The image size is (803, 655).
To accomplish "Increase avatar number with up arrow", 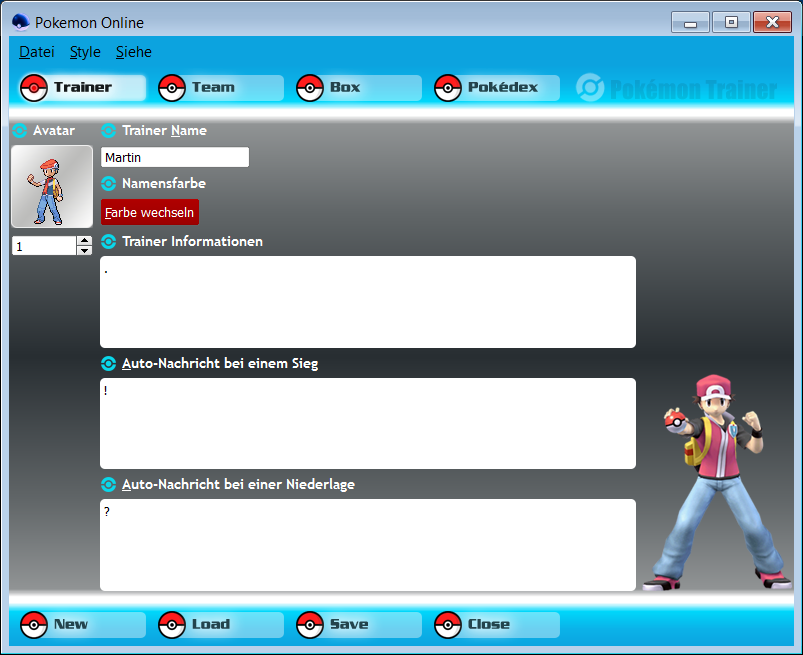I will [85, 241].
